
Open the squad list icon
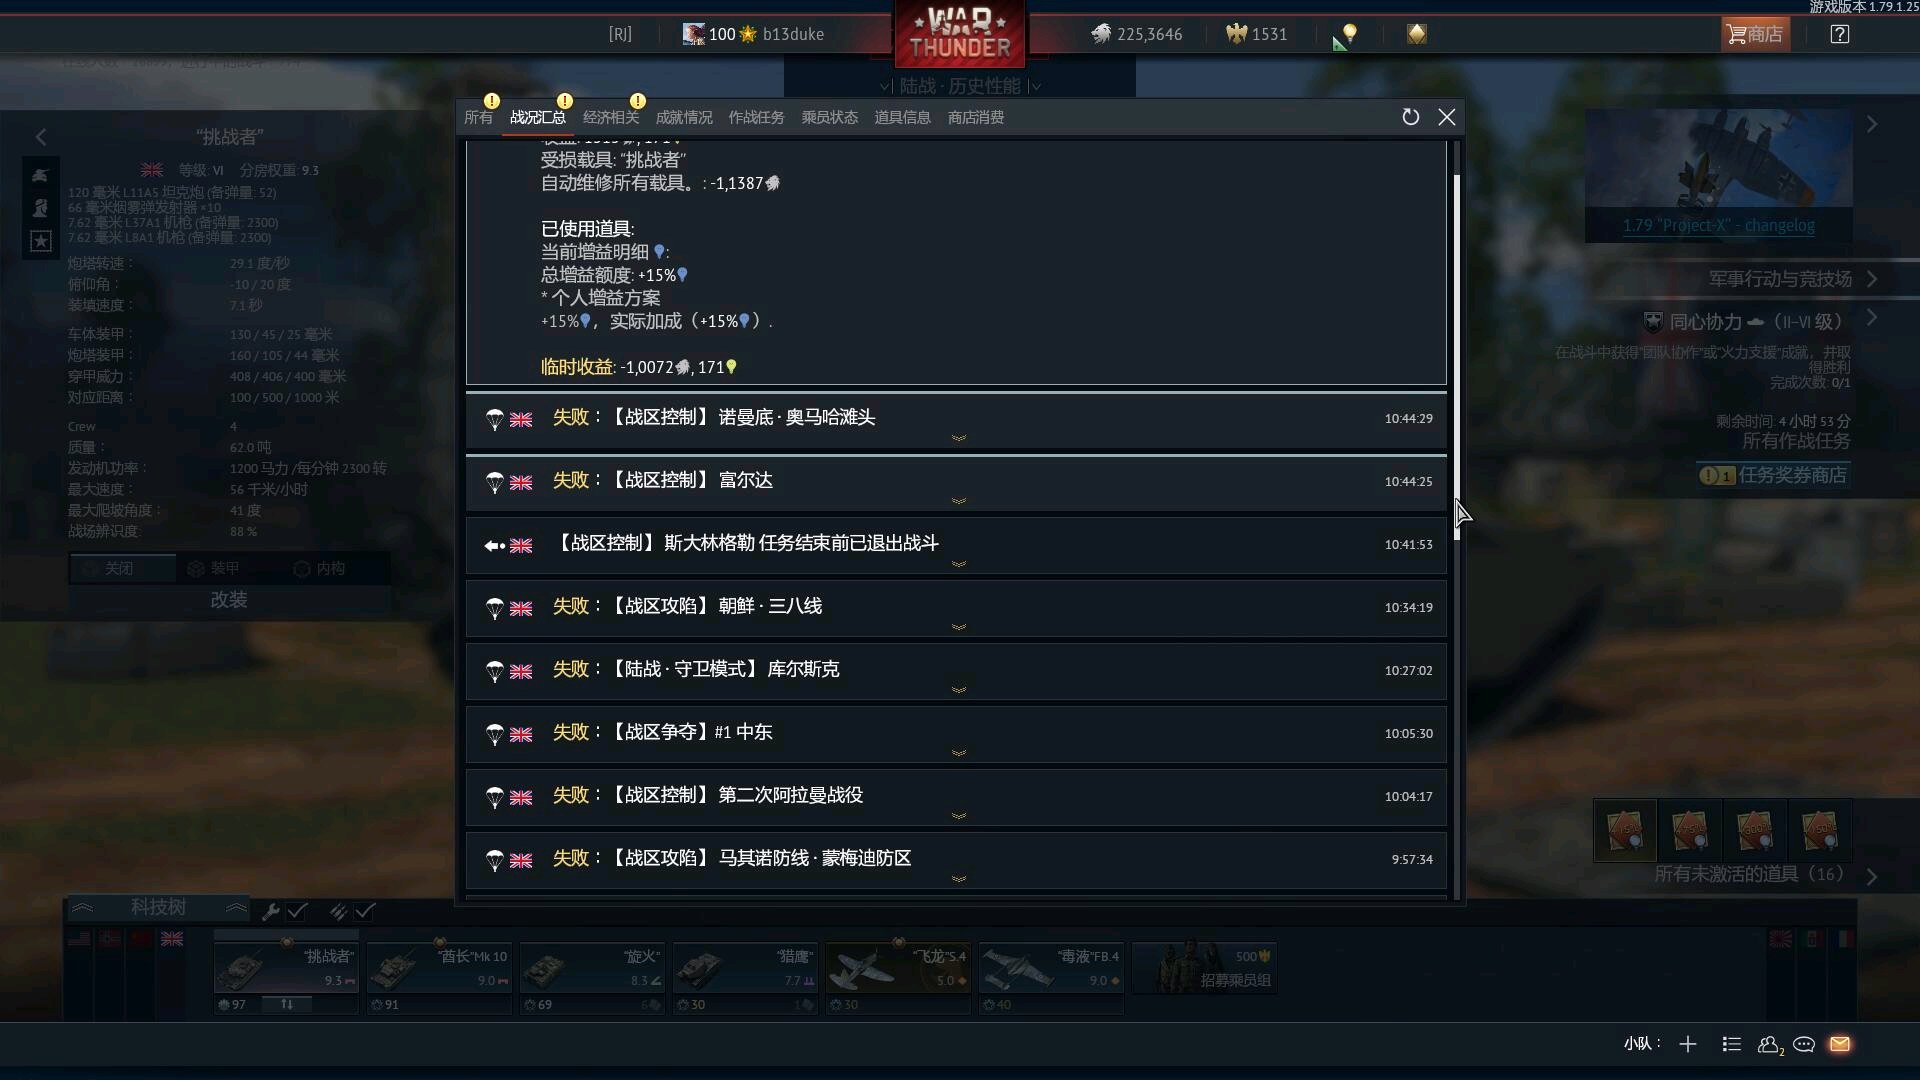pyautogui.click(x=1732, y=1044)
